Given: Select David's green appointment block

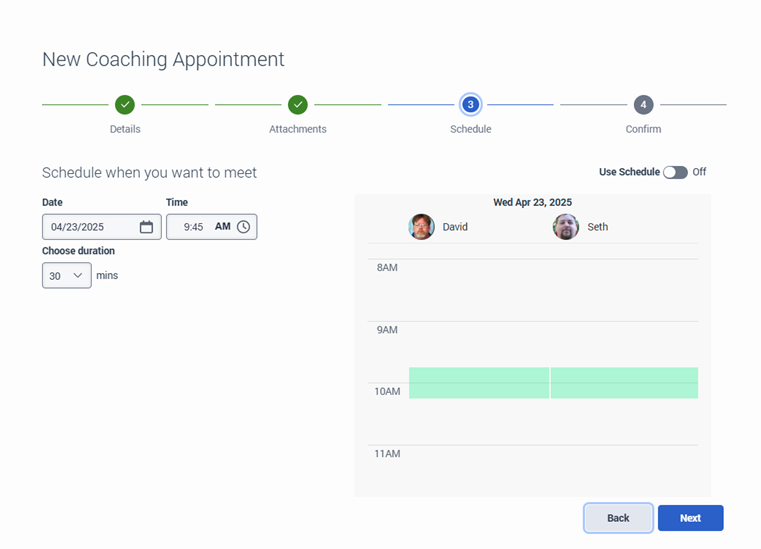Looking at the screenshot, I should (x=479, y=383).
